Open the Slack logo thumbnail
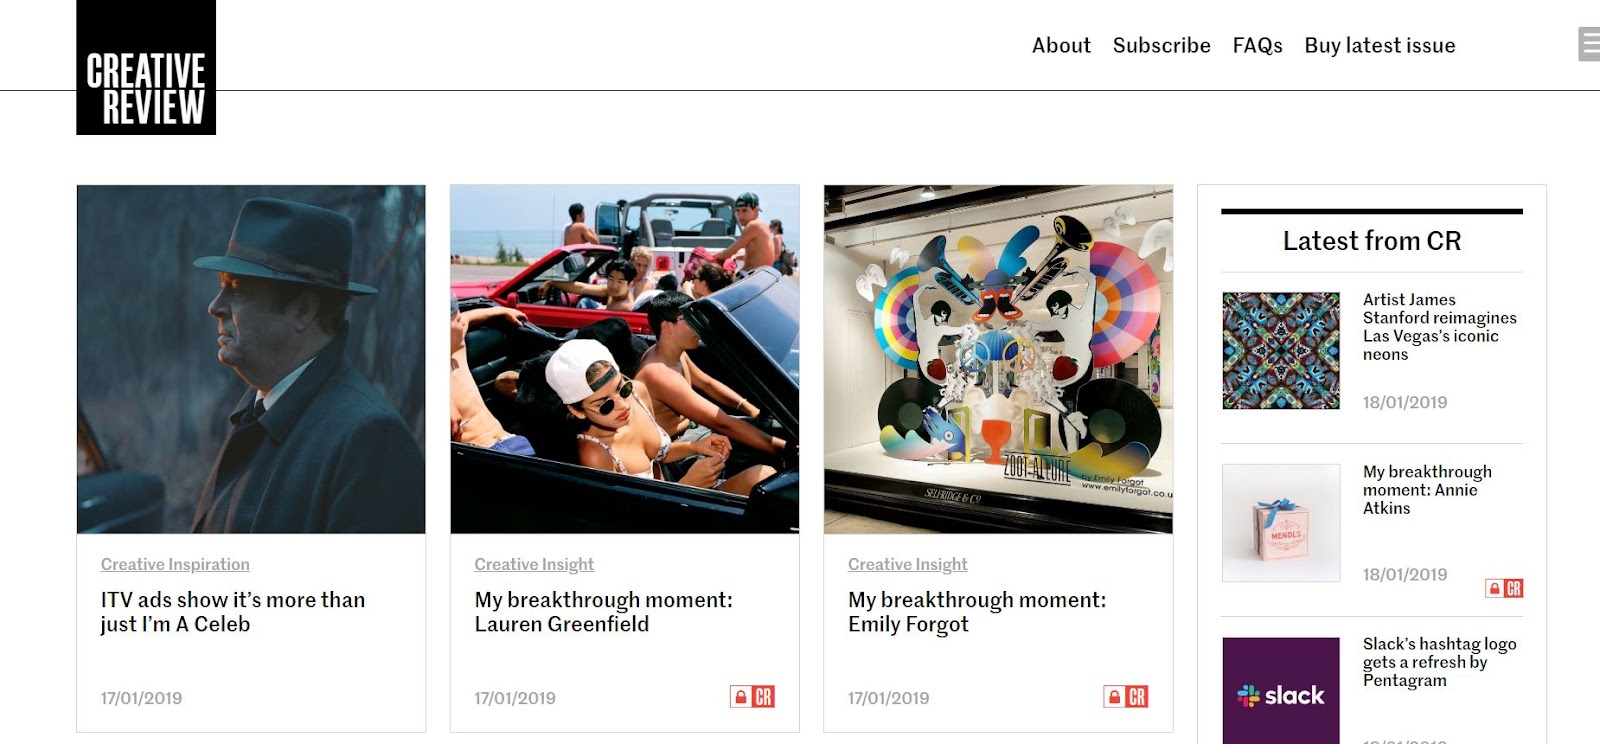Screen dimensions: 1600x744 [x=1281, y=691]
